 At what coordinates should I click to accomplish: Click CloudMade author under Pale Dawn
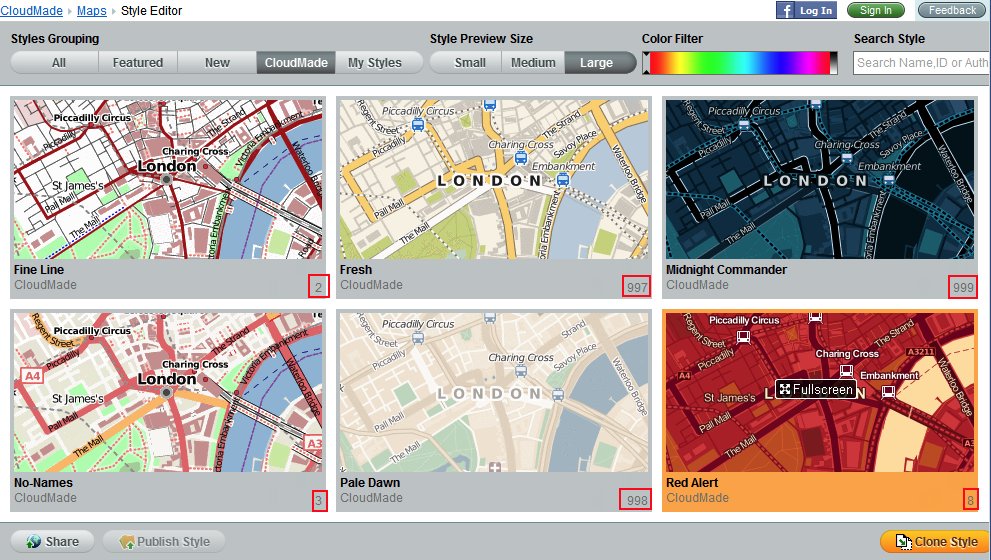click(x=372, y=498)
